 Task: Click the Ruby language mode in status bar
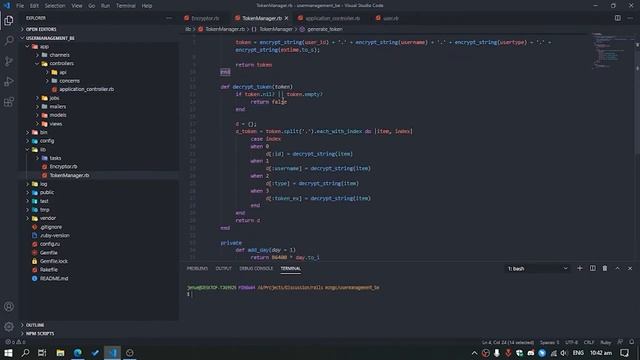point(606,342)
